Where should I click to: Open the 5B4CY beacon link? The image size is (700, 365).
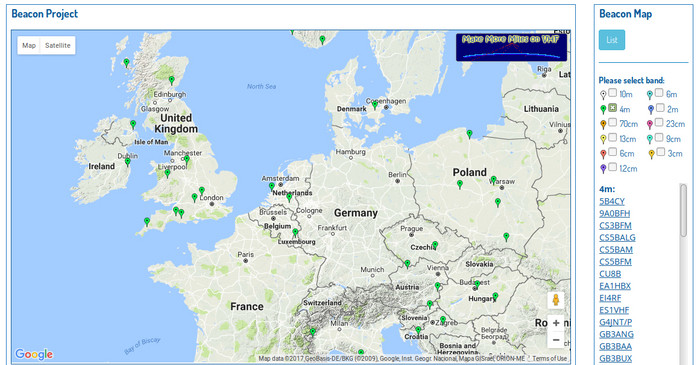point(612,201)
